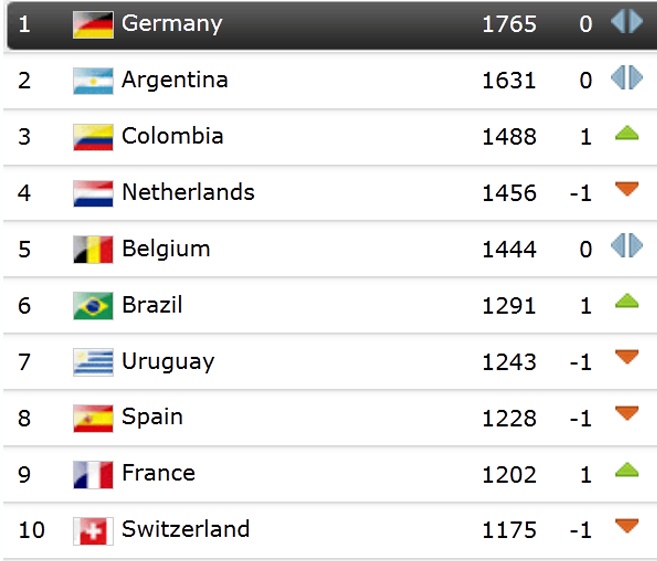Viewport: 657px width, 561px height.
Task: Click Brazil's green up arrow
Action: tap(627, 301)
